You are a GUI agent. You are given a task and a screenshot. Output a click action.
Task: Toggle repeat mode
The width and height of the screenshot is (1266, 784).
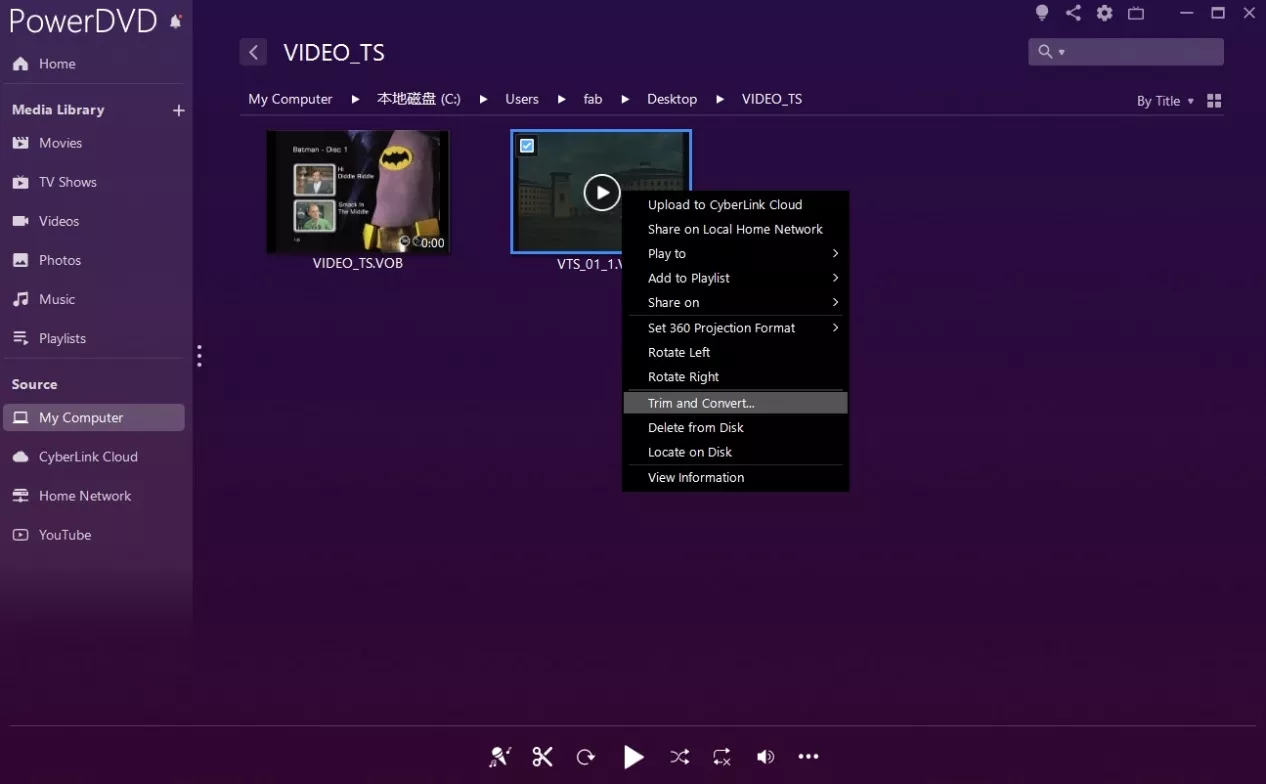pyautogui.click(x=722, y=757)
